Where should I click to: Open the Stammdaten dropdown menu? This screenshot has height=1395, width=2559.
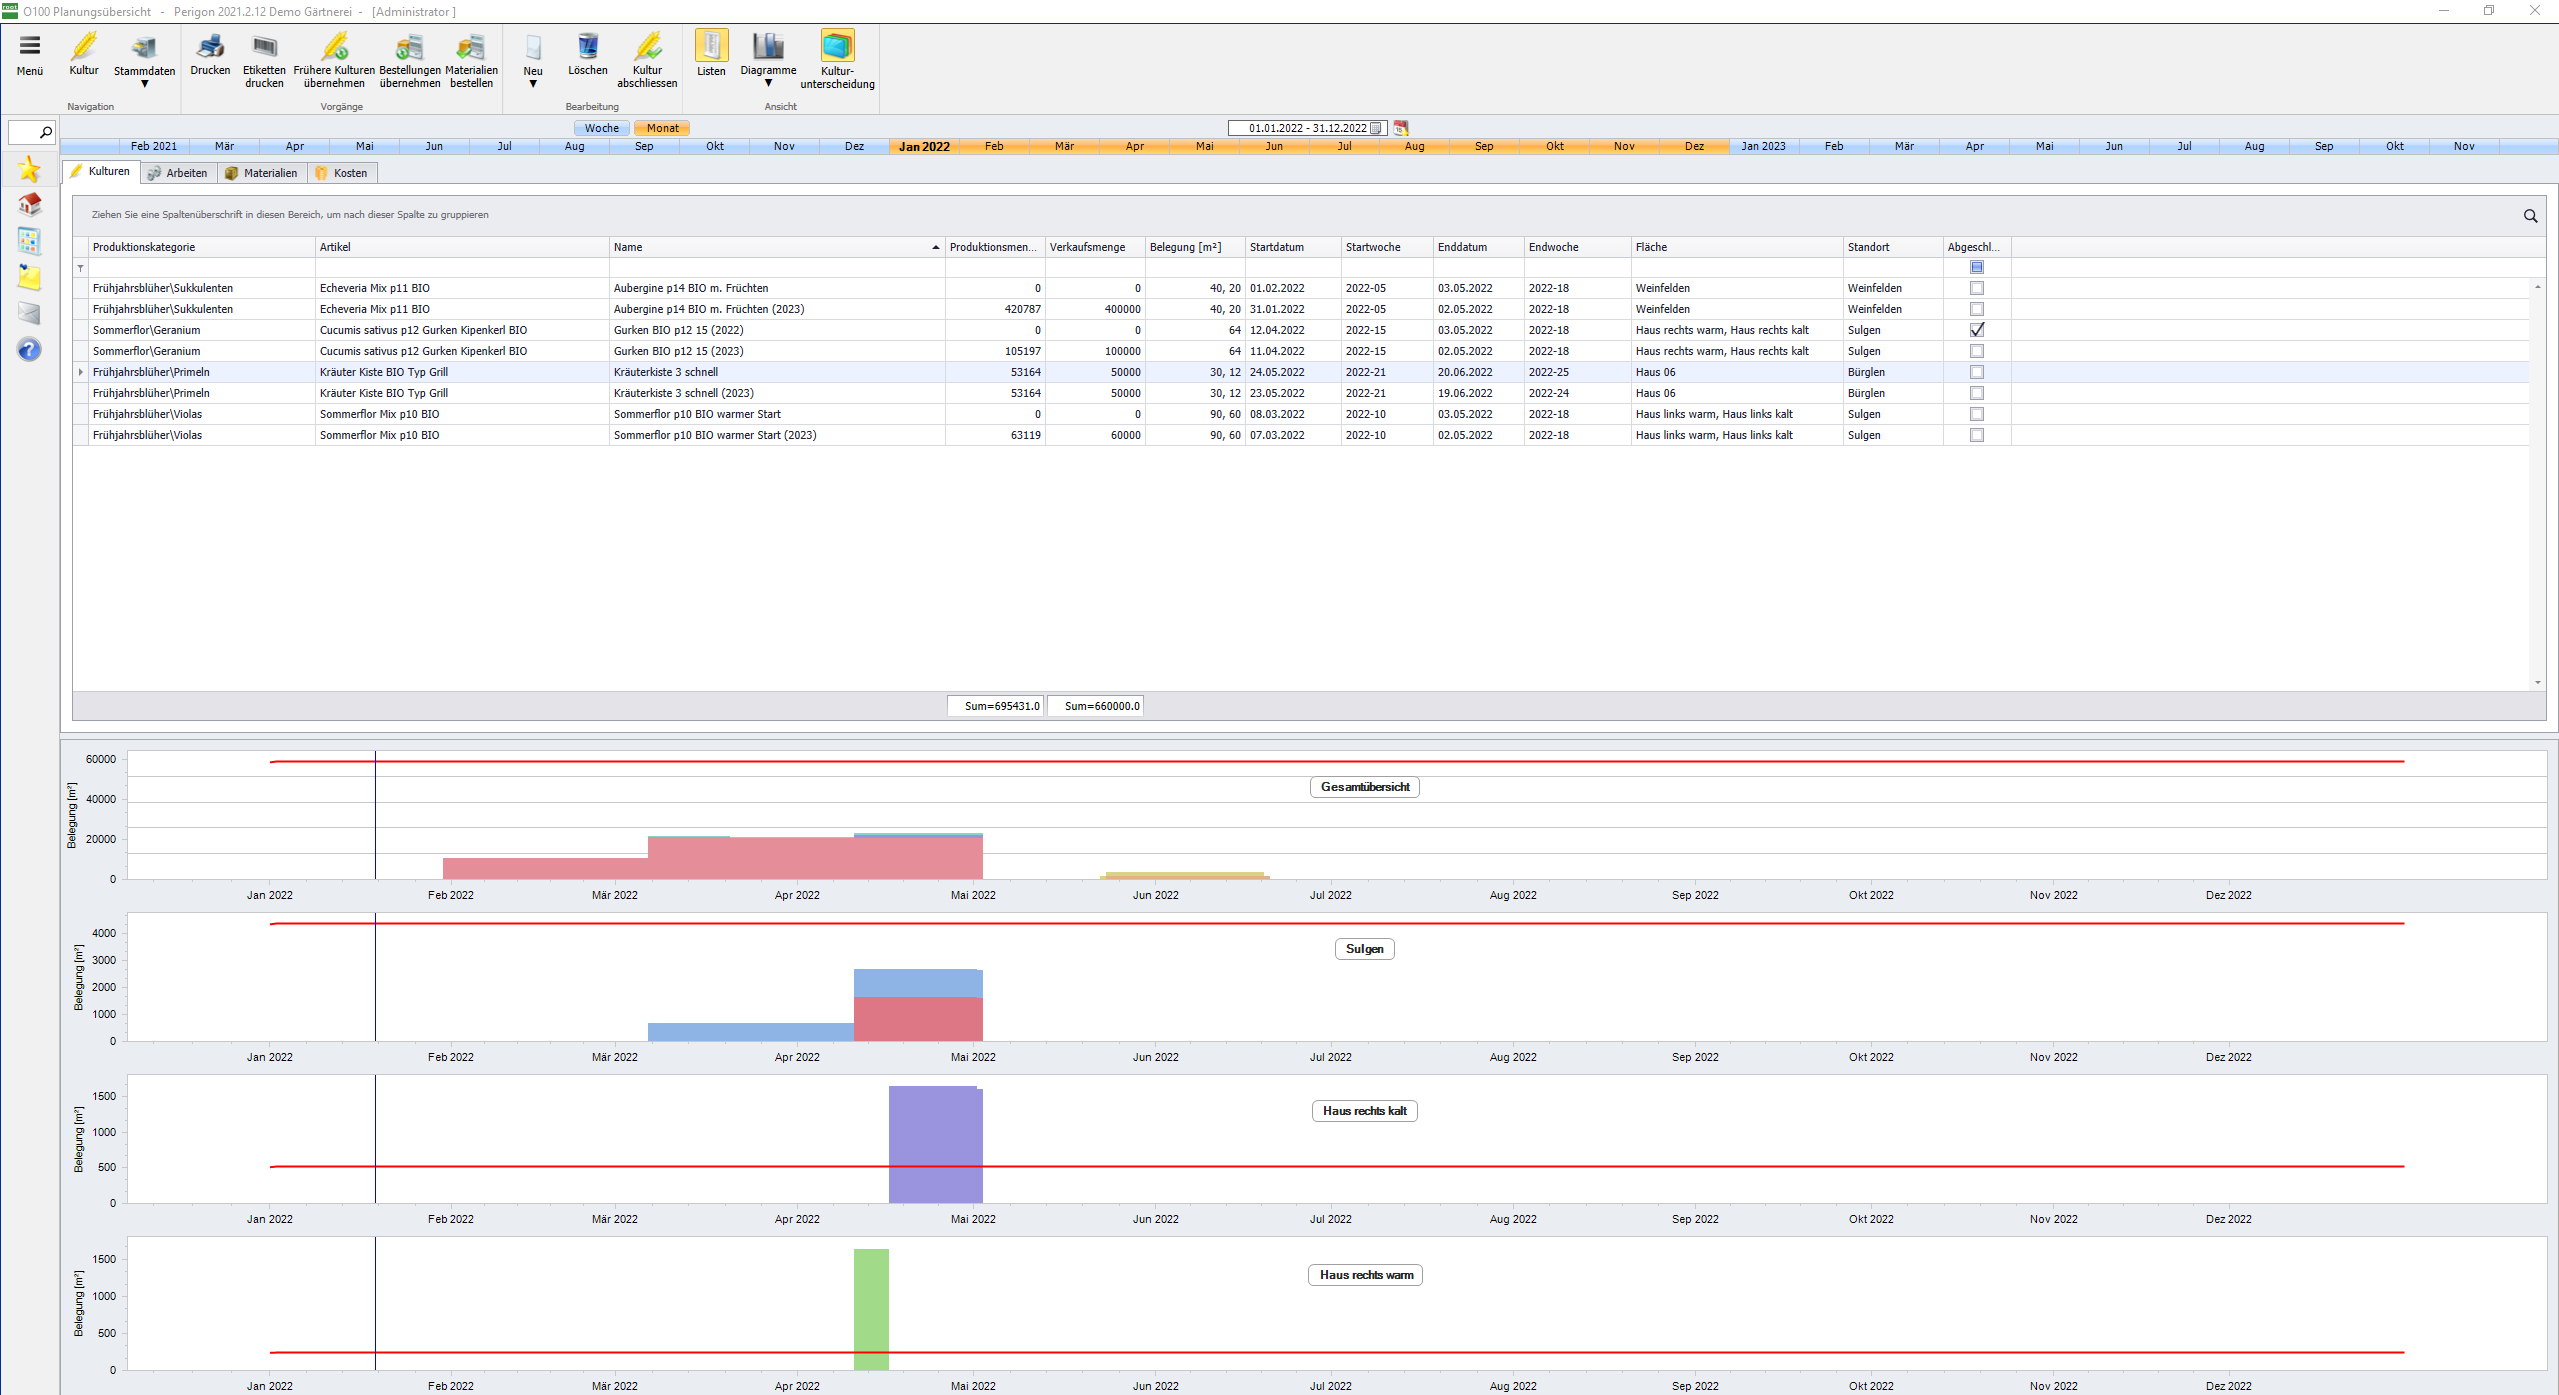(144, 83)
